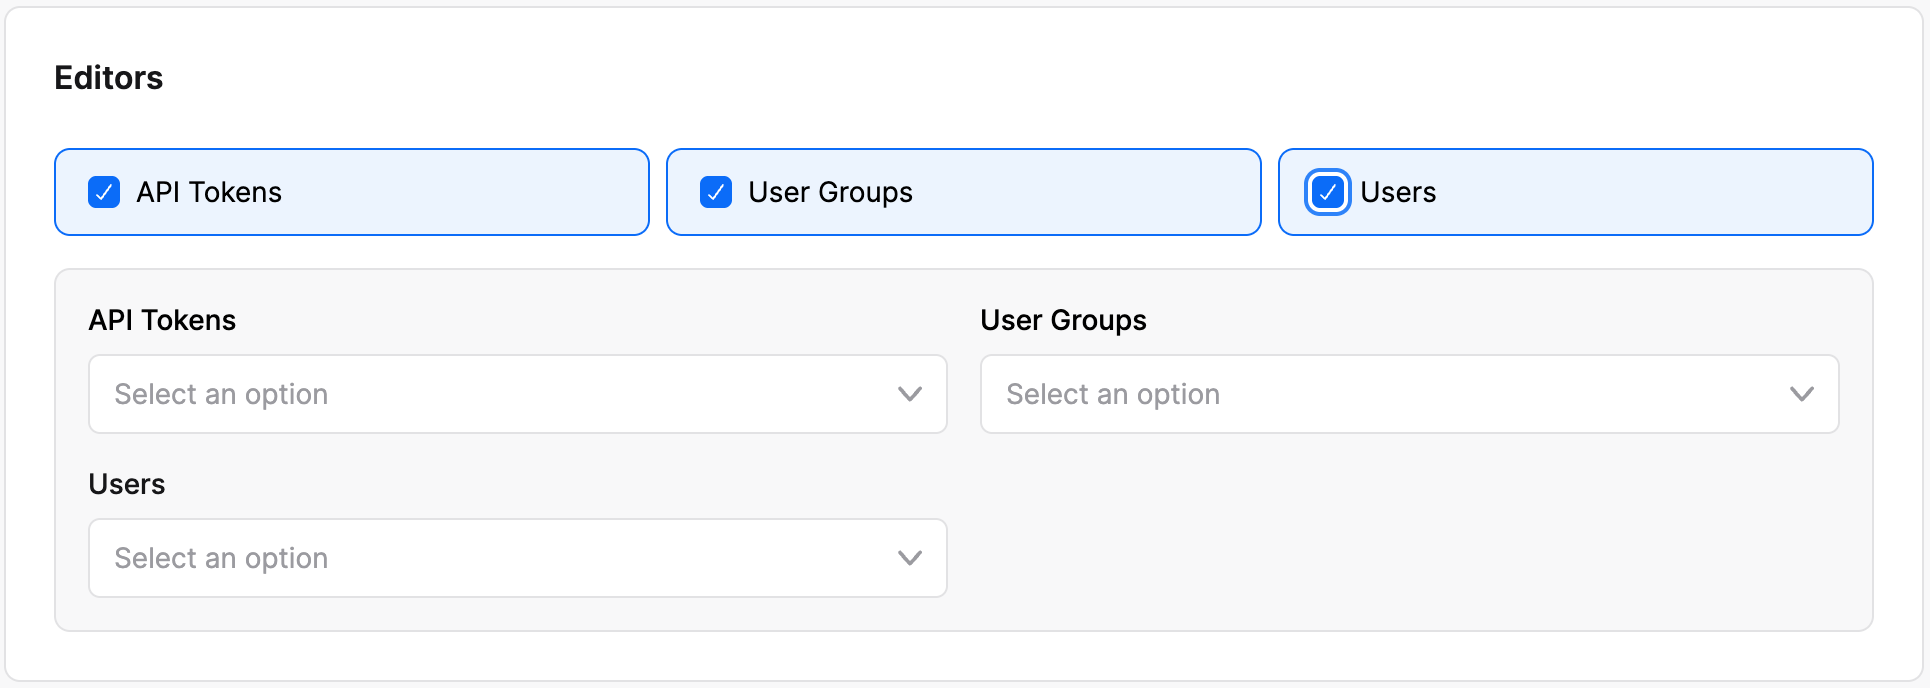Uncheck the API Tokens checkbox
The height and width of the screenshot is (688, 1930).
point(104,192)
